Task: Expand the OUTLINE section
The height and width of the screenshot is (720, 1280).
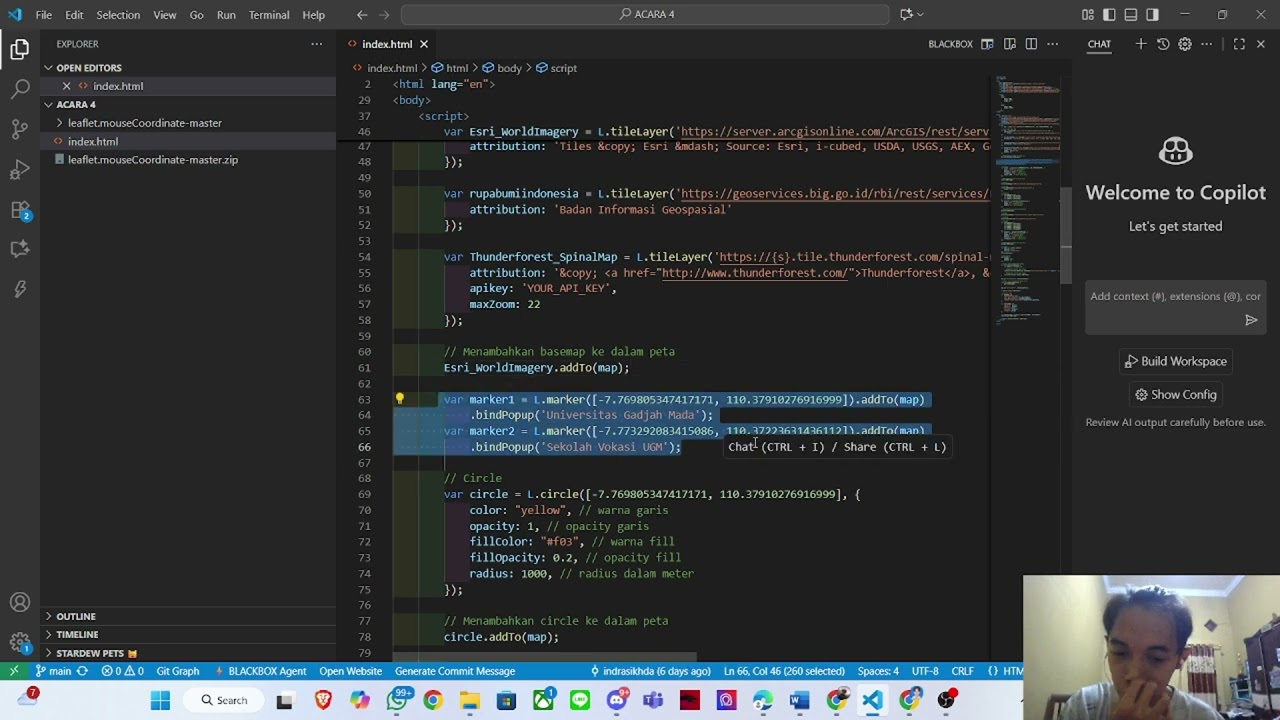Action: coord(76,616)
